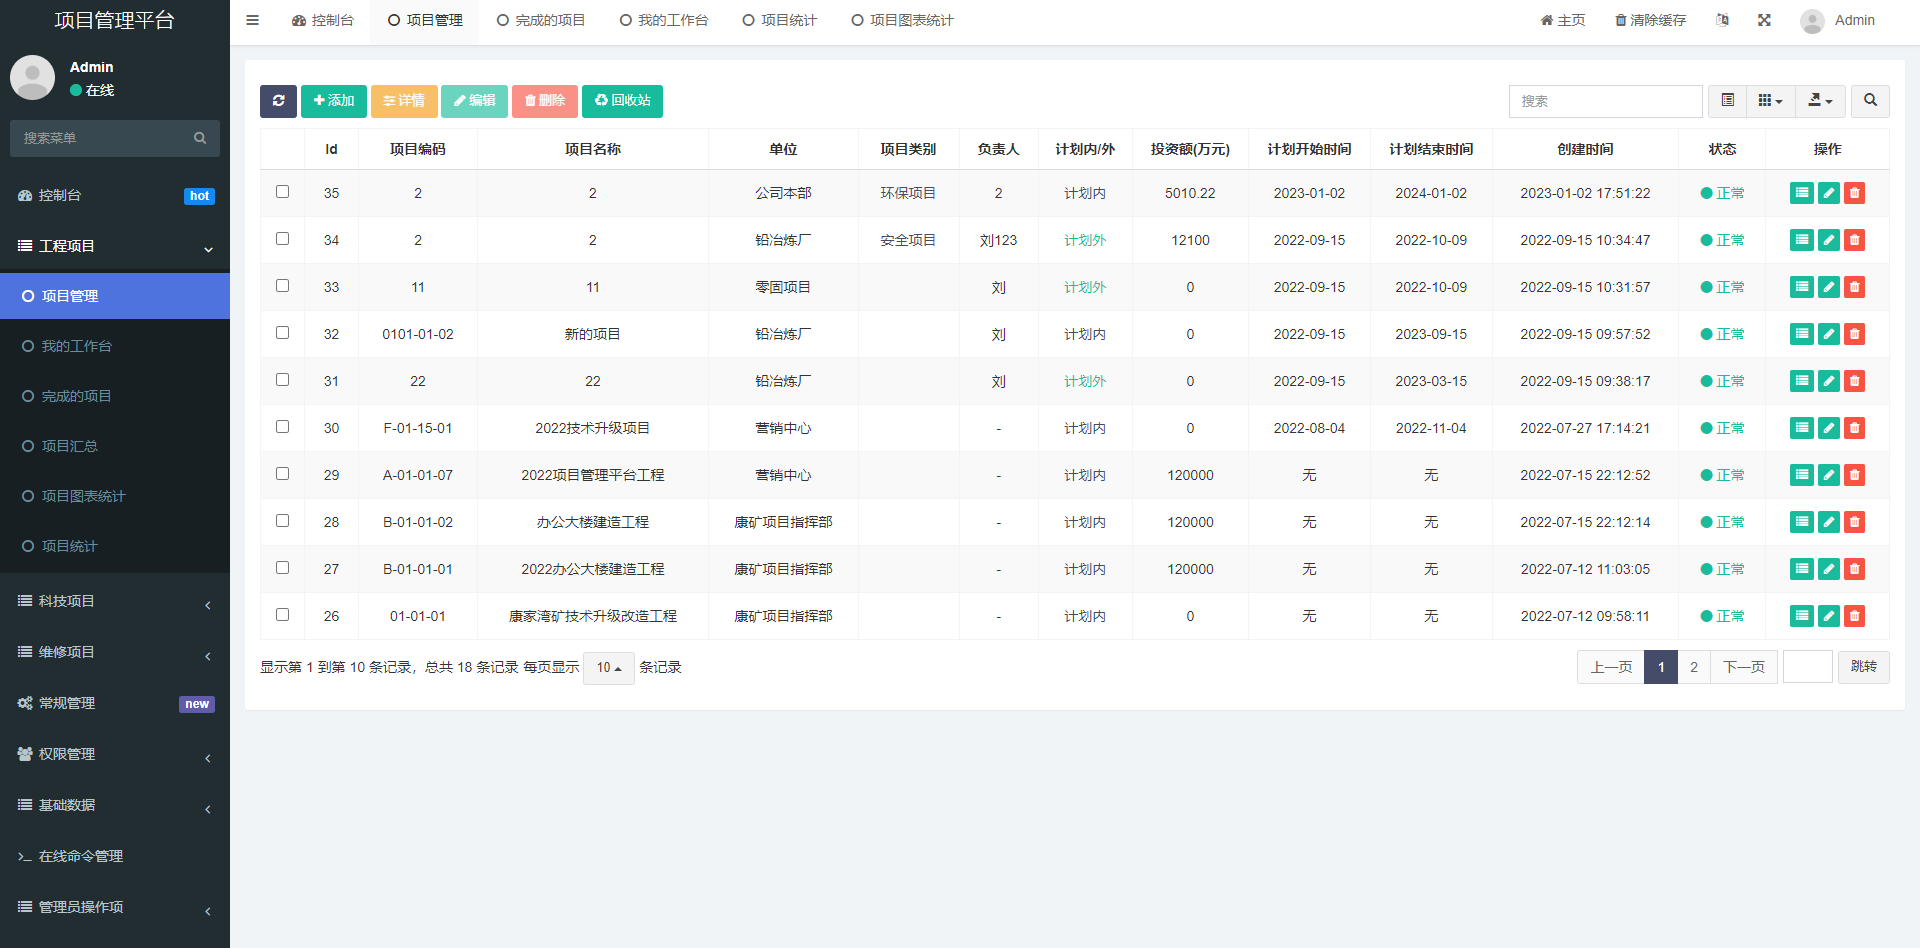Click the refresh table button
Viewport: 1920px width, 948px height.
tap(278, 101)
